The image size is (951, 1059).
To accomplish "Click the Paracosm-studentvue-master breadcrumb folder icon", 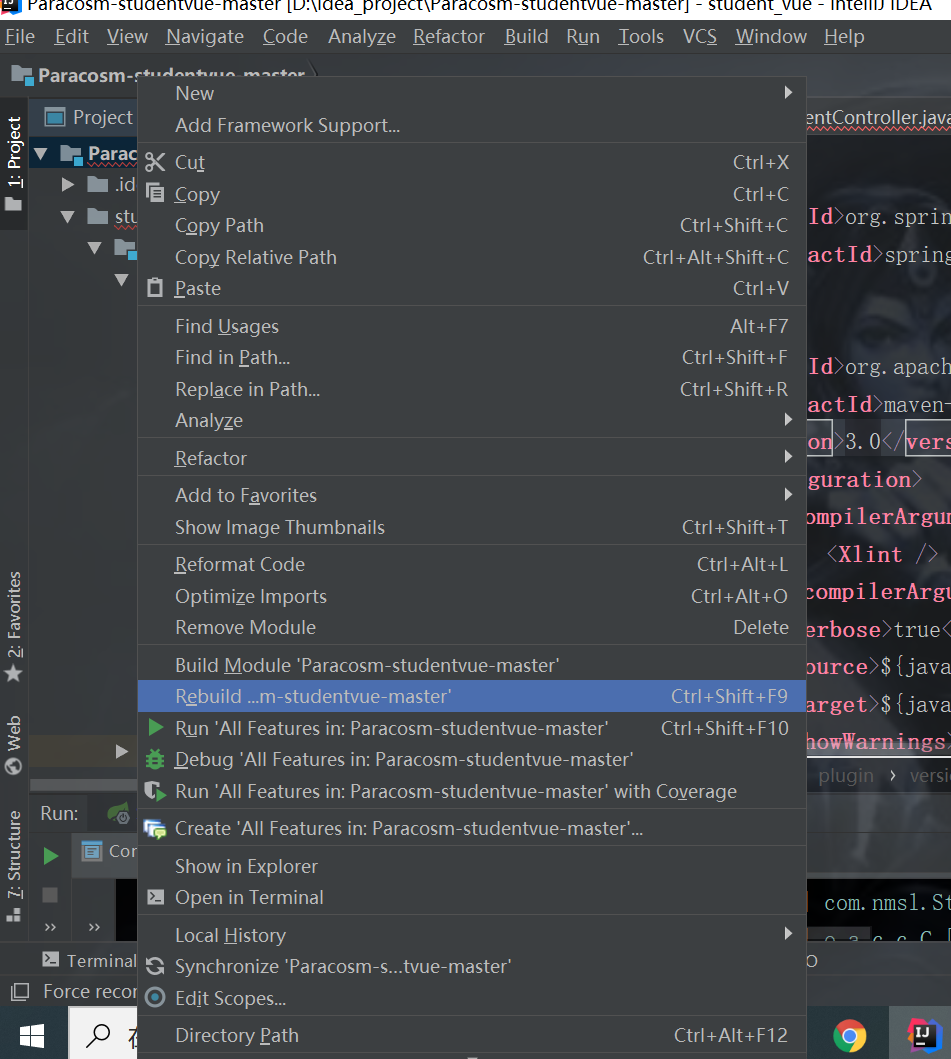I will 22,75.
